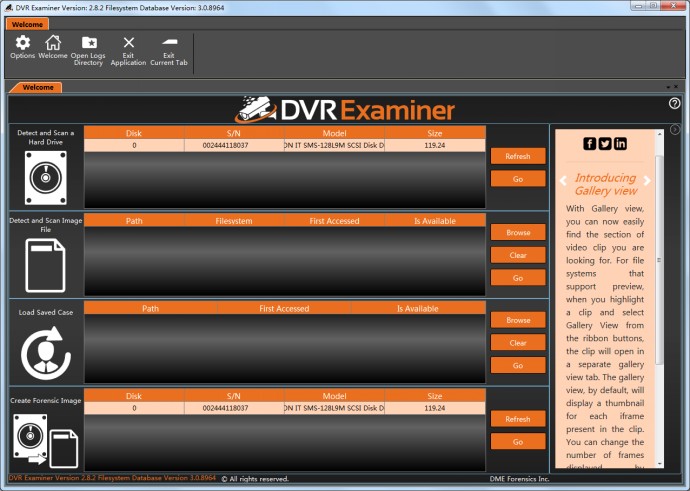Click Introducing Gallery view heading
The image size is (690, 491).
[606, 184]
